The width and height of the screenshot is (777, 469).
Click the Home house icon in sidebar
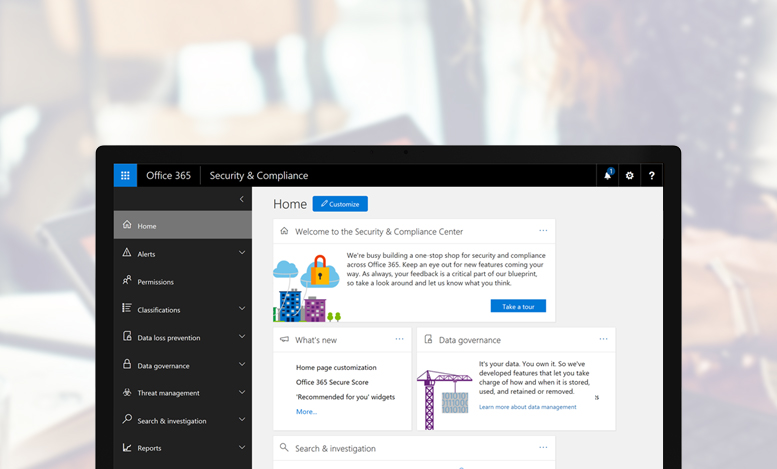coord(127,225)
